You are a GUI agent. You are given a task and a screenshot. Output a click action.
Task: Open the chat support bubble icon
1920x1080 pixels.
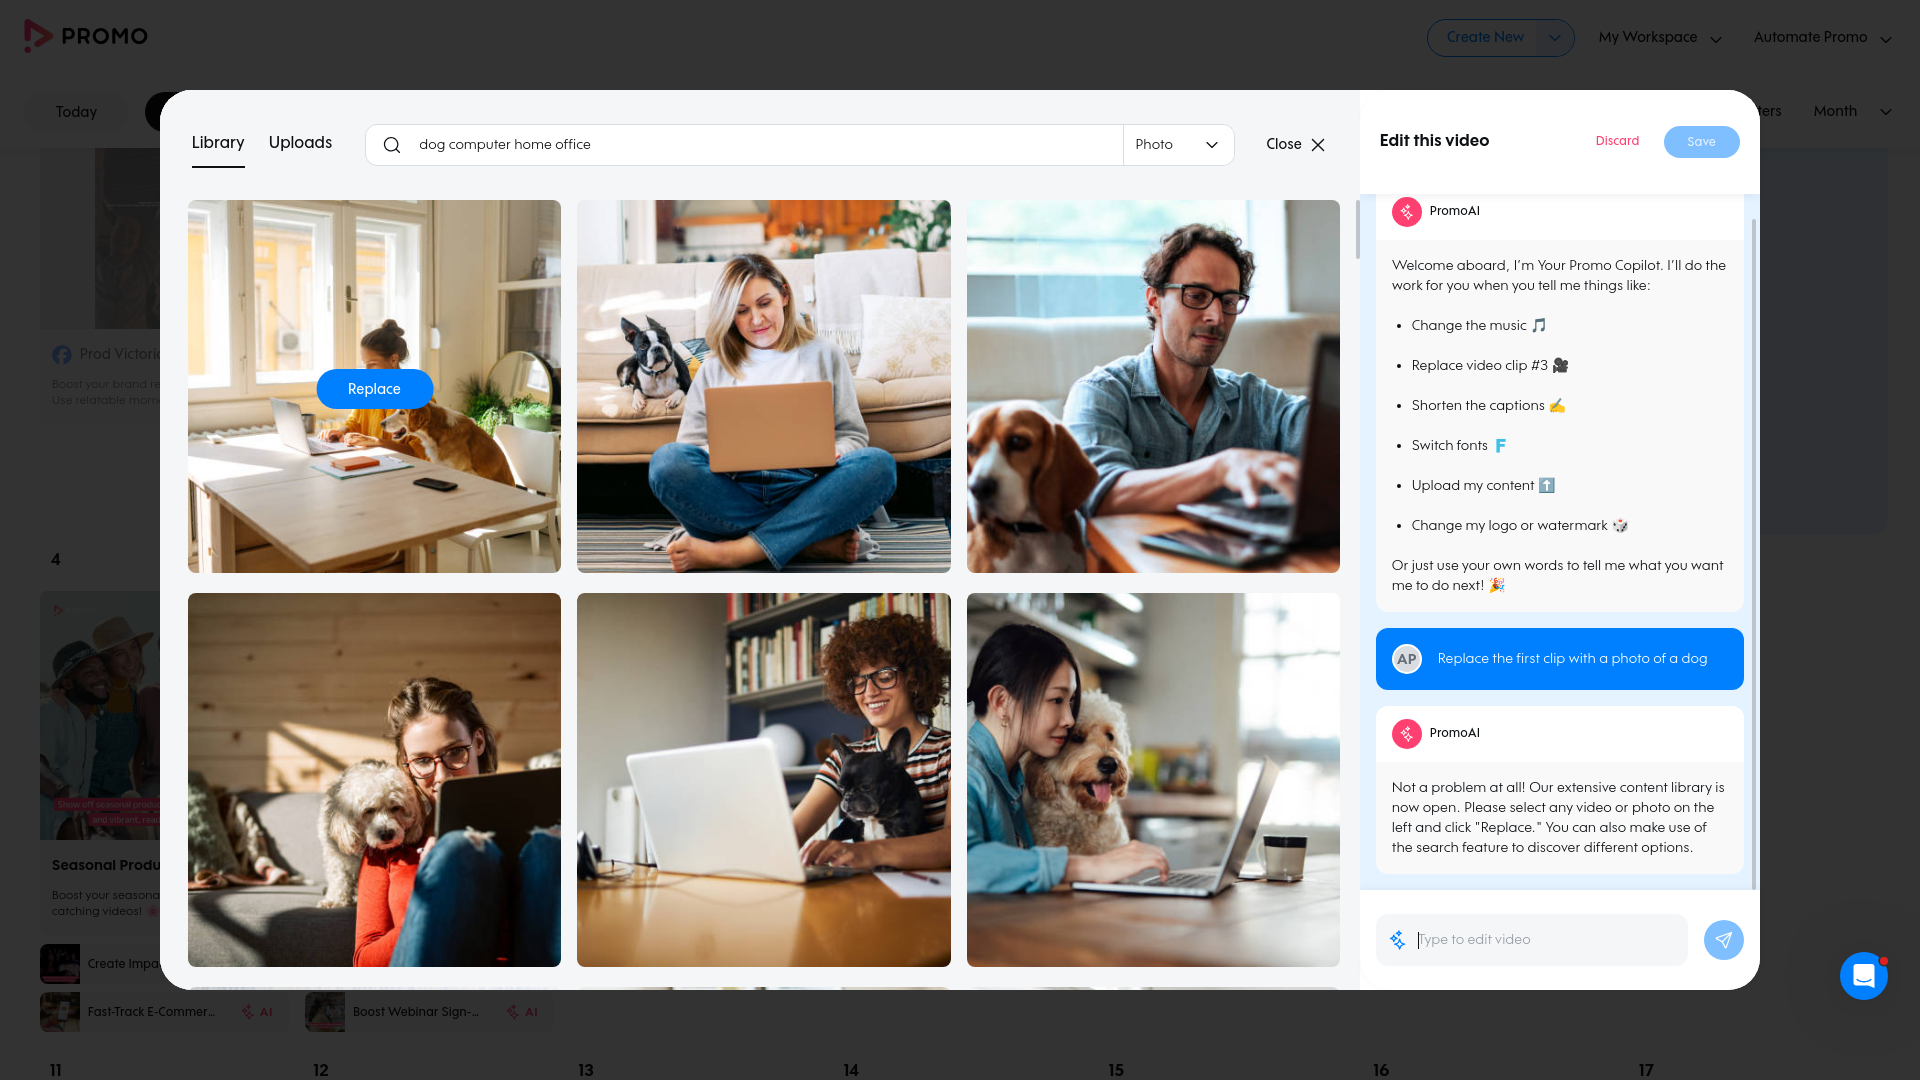(1863, 976)
